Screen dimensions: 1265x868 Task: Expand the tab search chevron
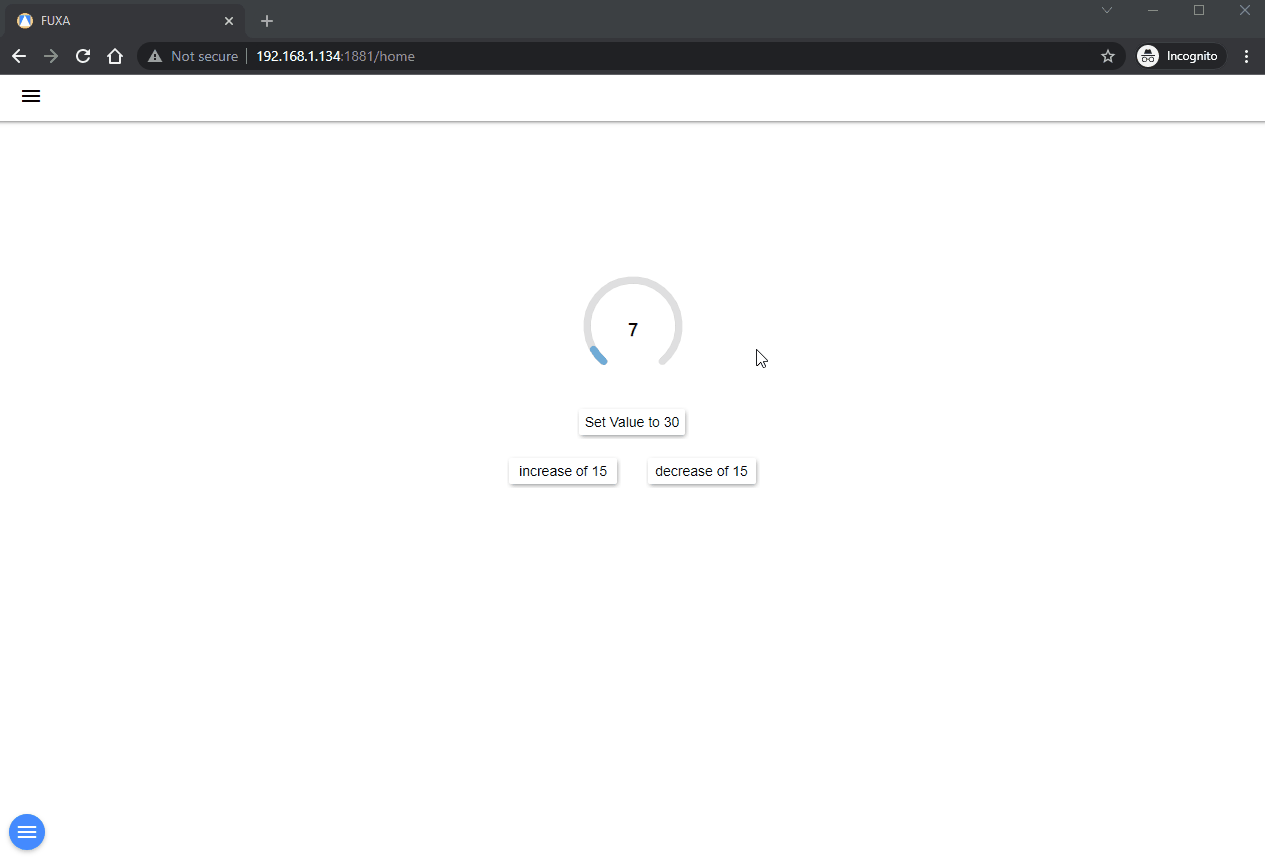coord(1107,10)
